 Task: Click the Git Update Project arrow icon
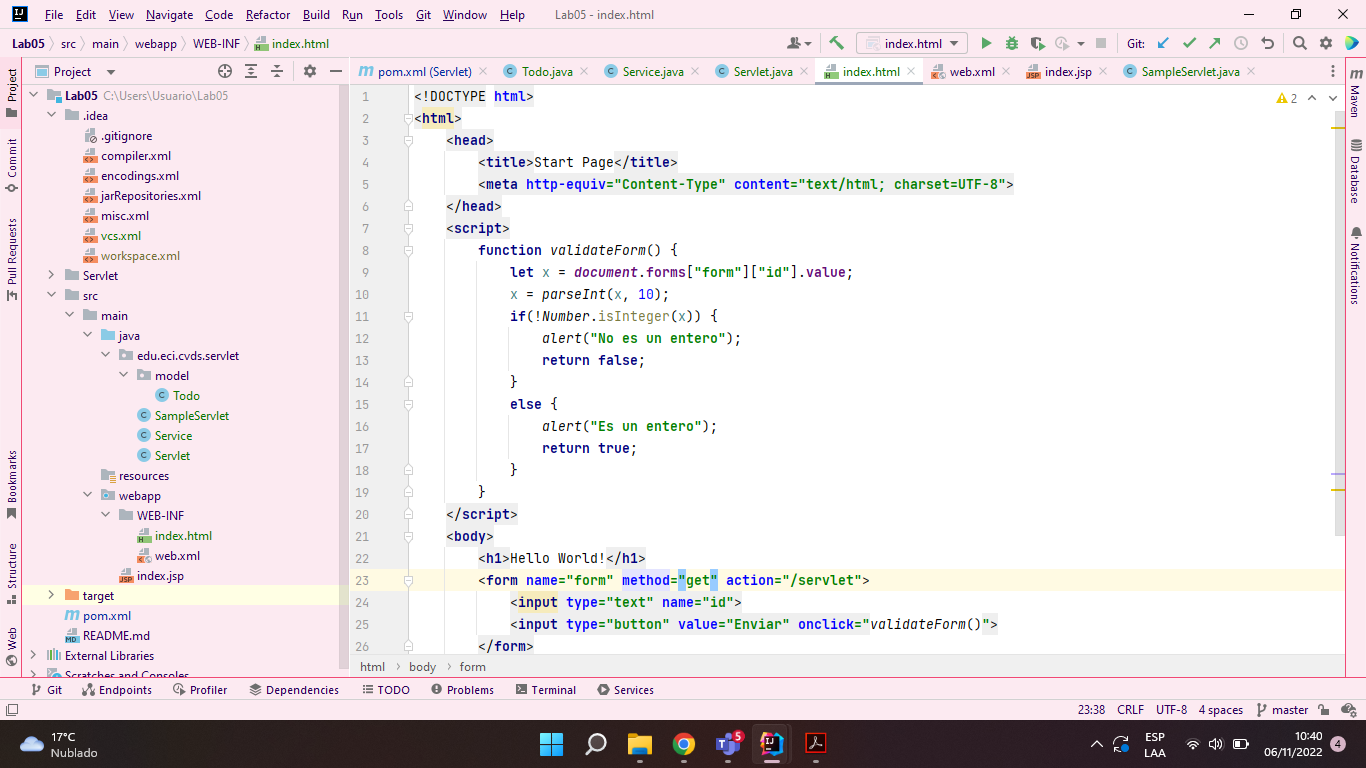[1163, 43]
